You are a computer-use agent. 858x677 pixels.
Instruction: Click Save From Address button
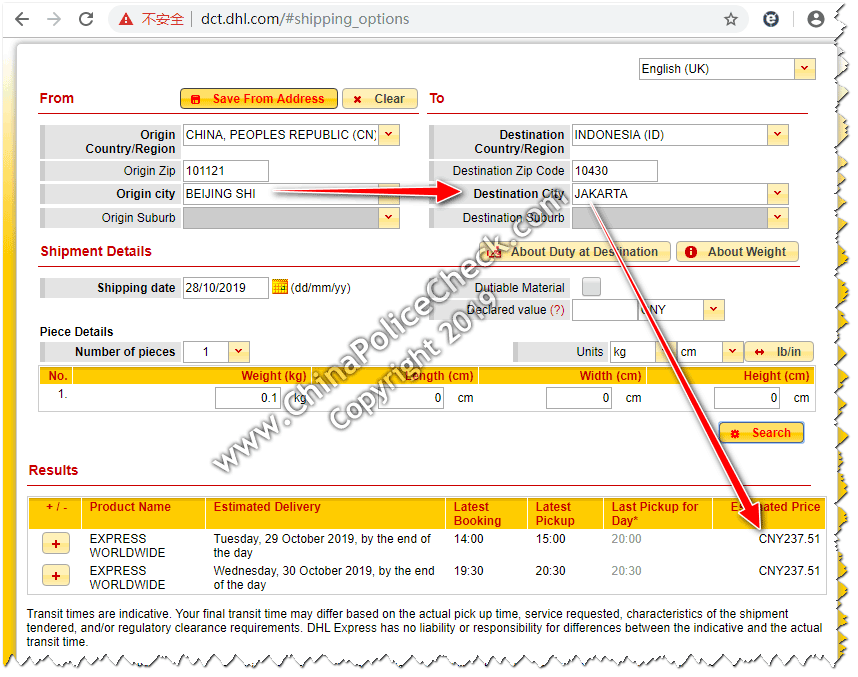(x=259, y=99)
